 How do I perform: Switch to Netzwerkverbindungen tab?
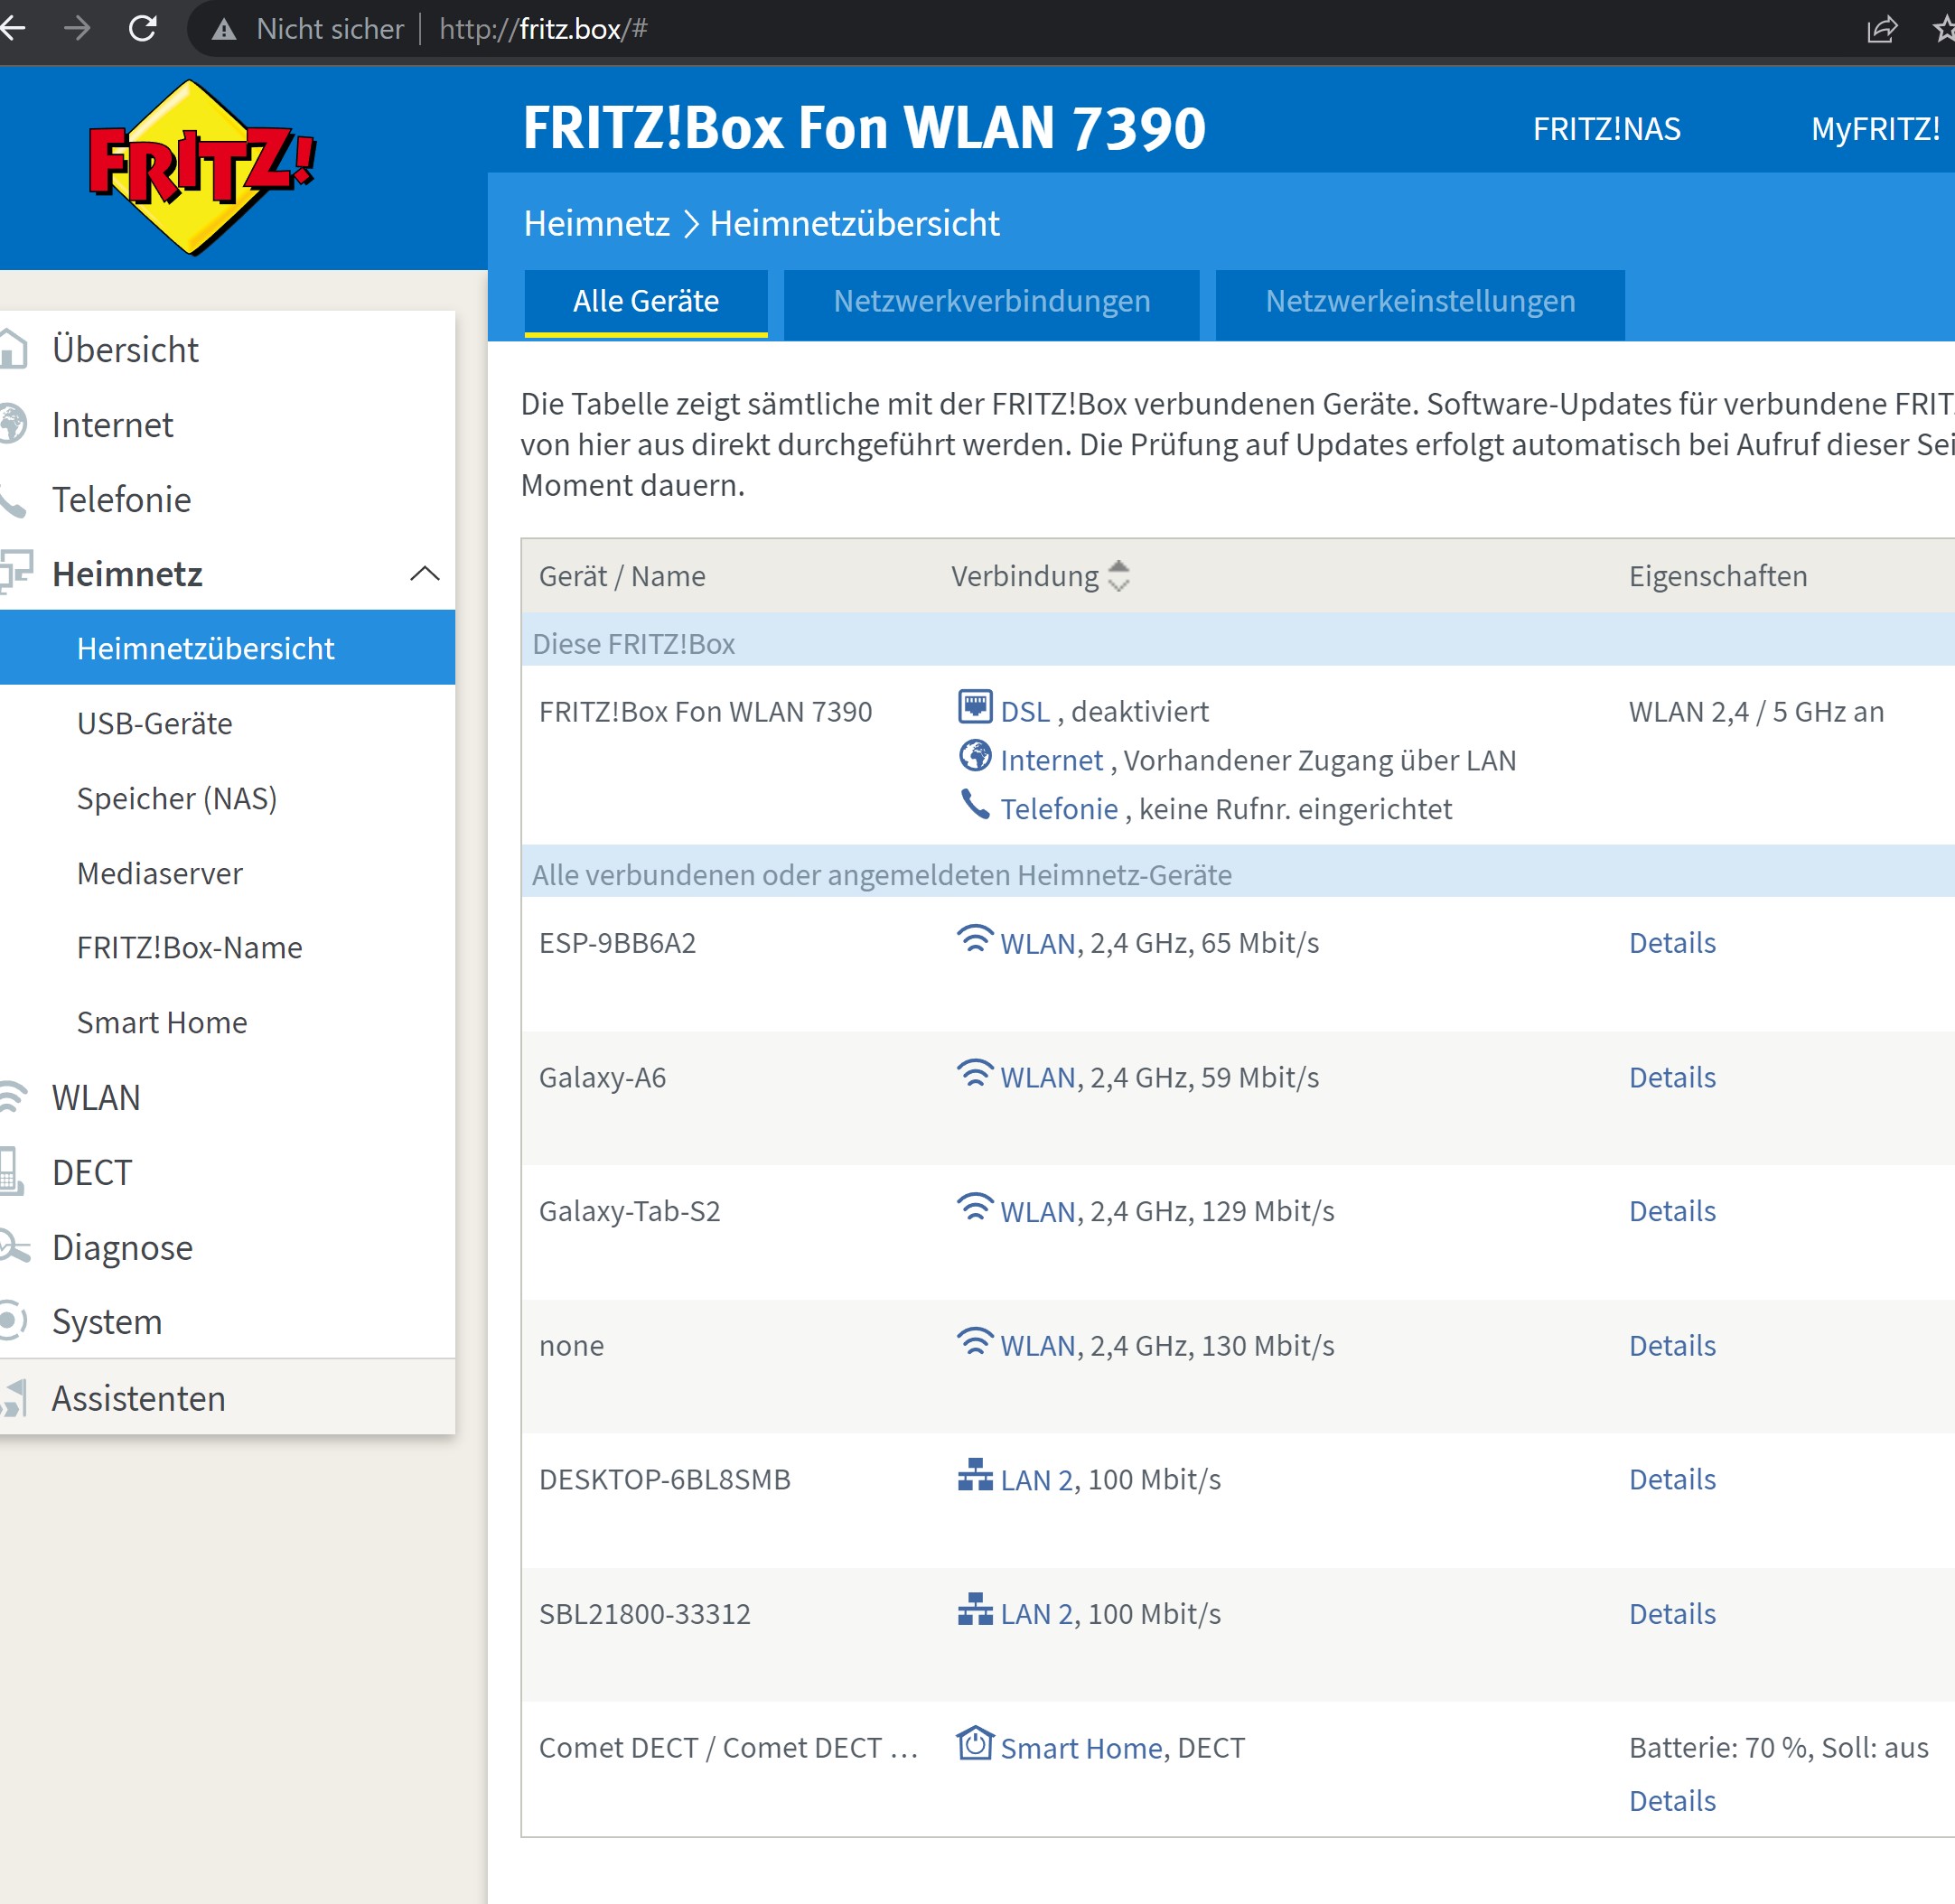pos(991,302)
